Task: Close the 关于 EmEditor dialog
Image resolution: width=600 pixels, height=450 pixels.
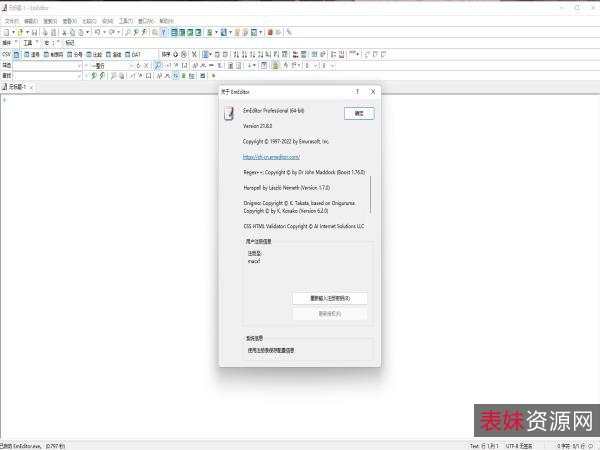Action: (373, 92)
